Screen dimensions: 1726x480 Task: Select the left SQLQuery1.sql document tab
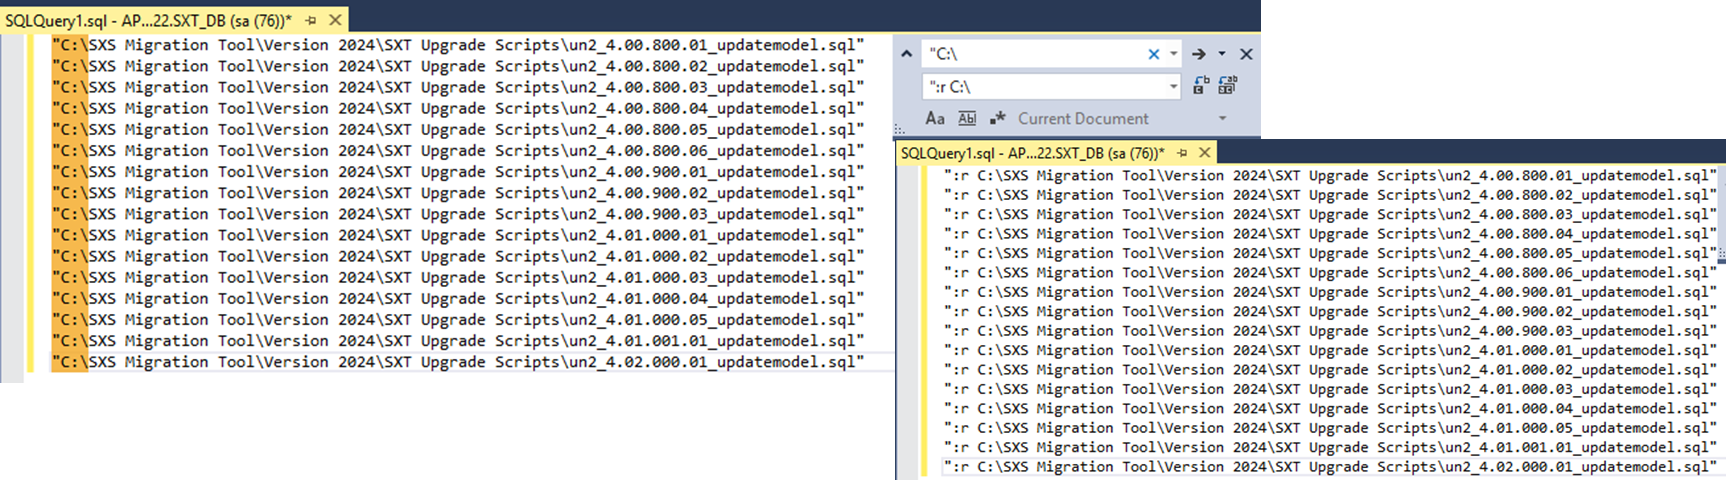148,20
